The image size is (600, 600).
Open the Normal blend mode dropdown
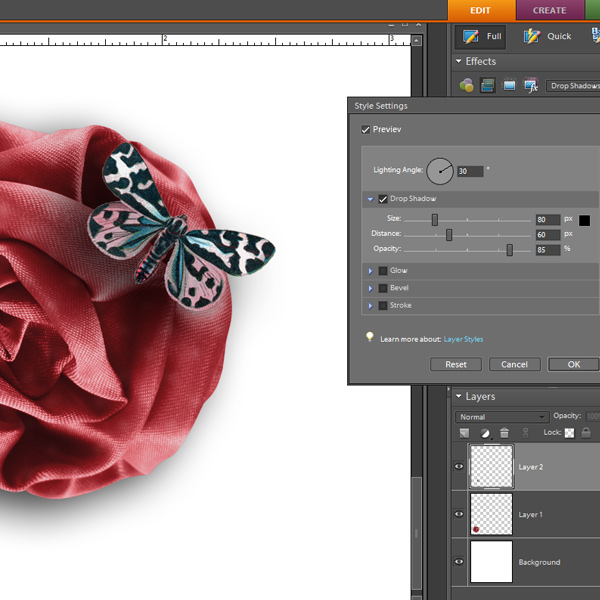[x=501, y=416]
